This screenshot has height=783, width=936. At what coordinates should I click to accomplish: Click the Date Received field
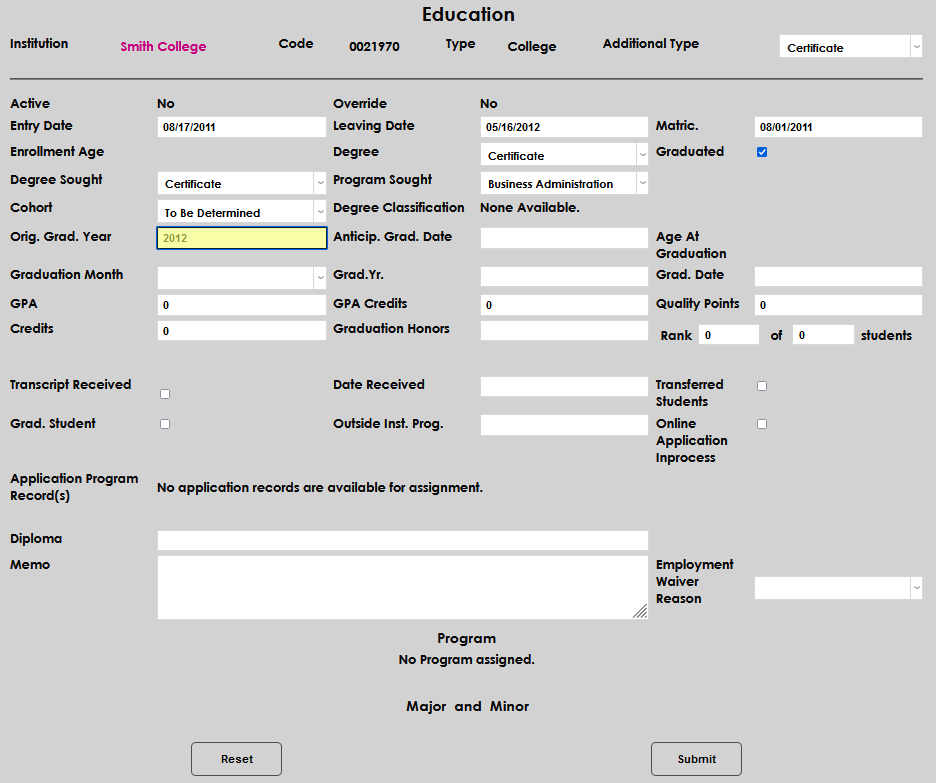click(x=564, y=386)
